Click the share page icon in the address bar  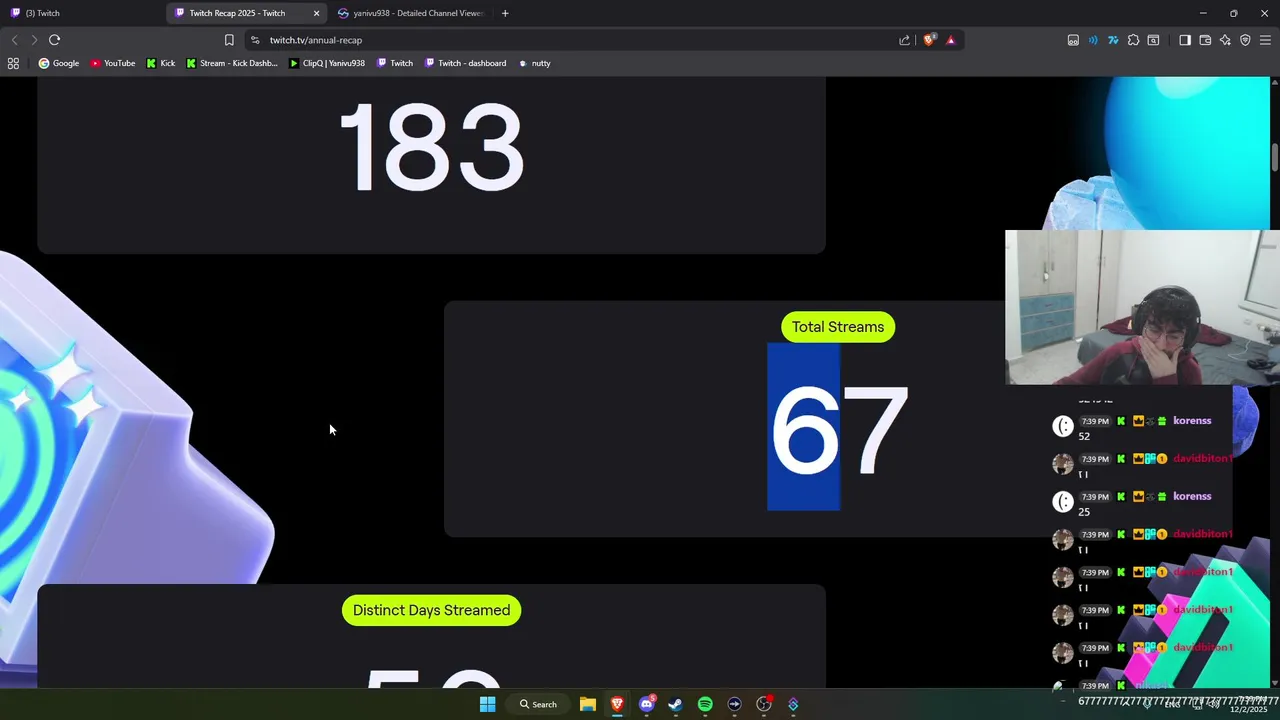click(905, 40)
